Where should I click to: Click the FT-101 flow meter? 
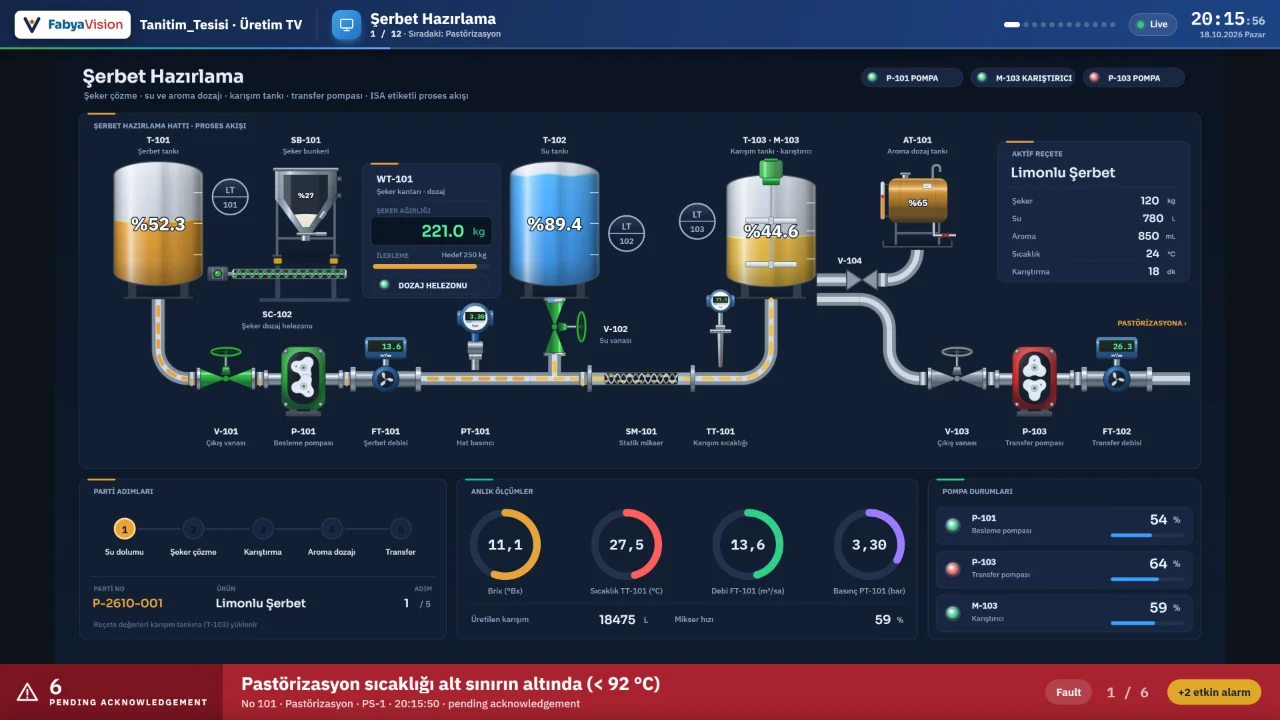coord(386,364)
